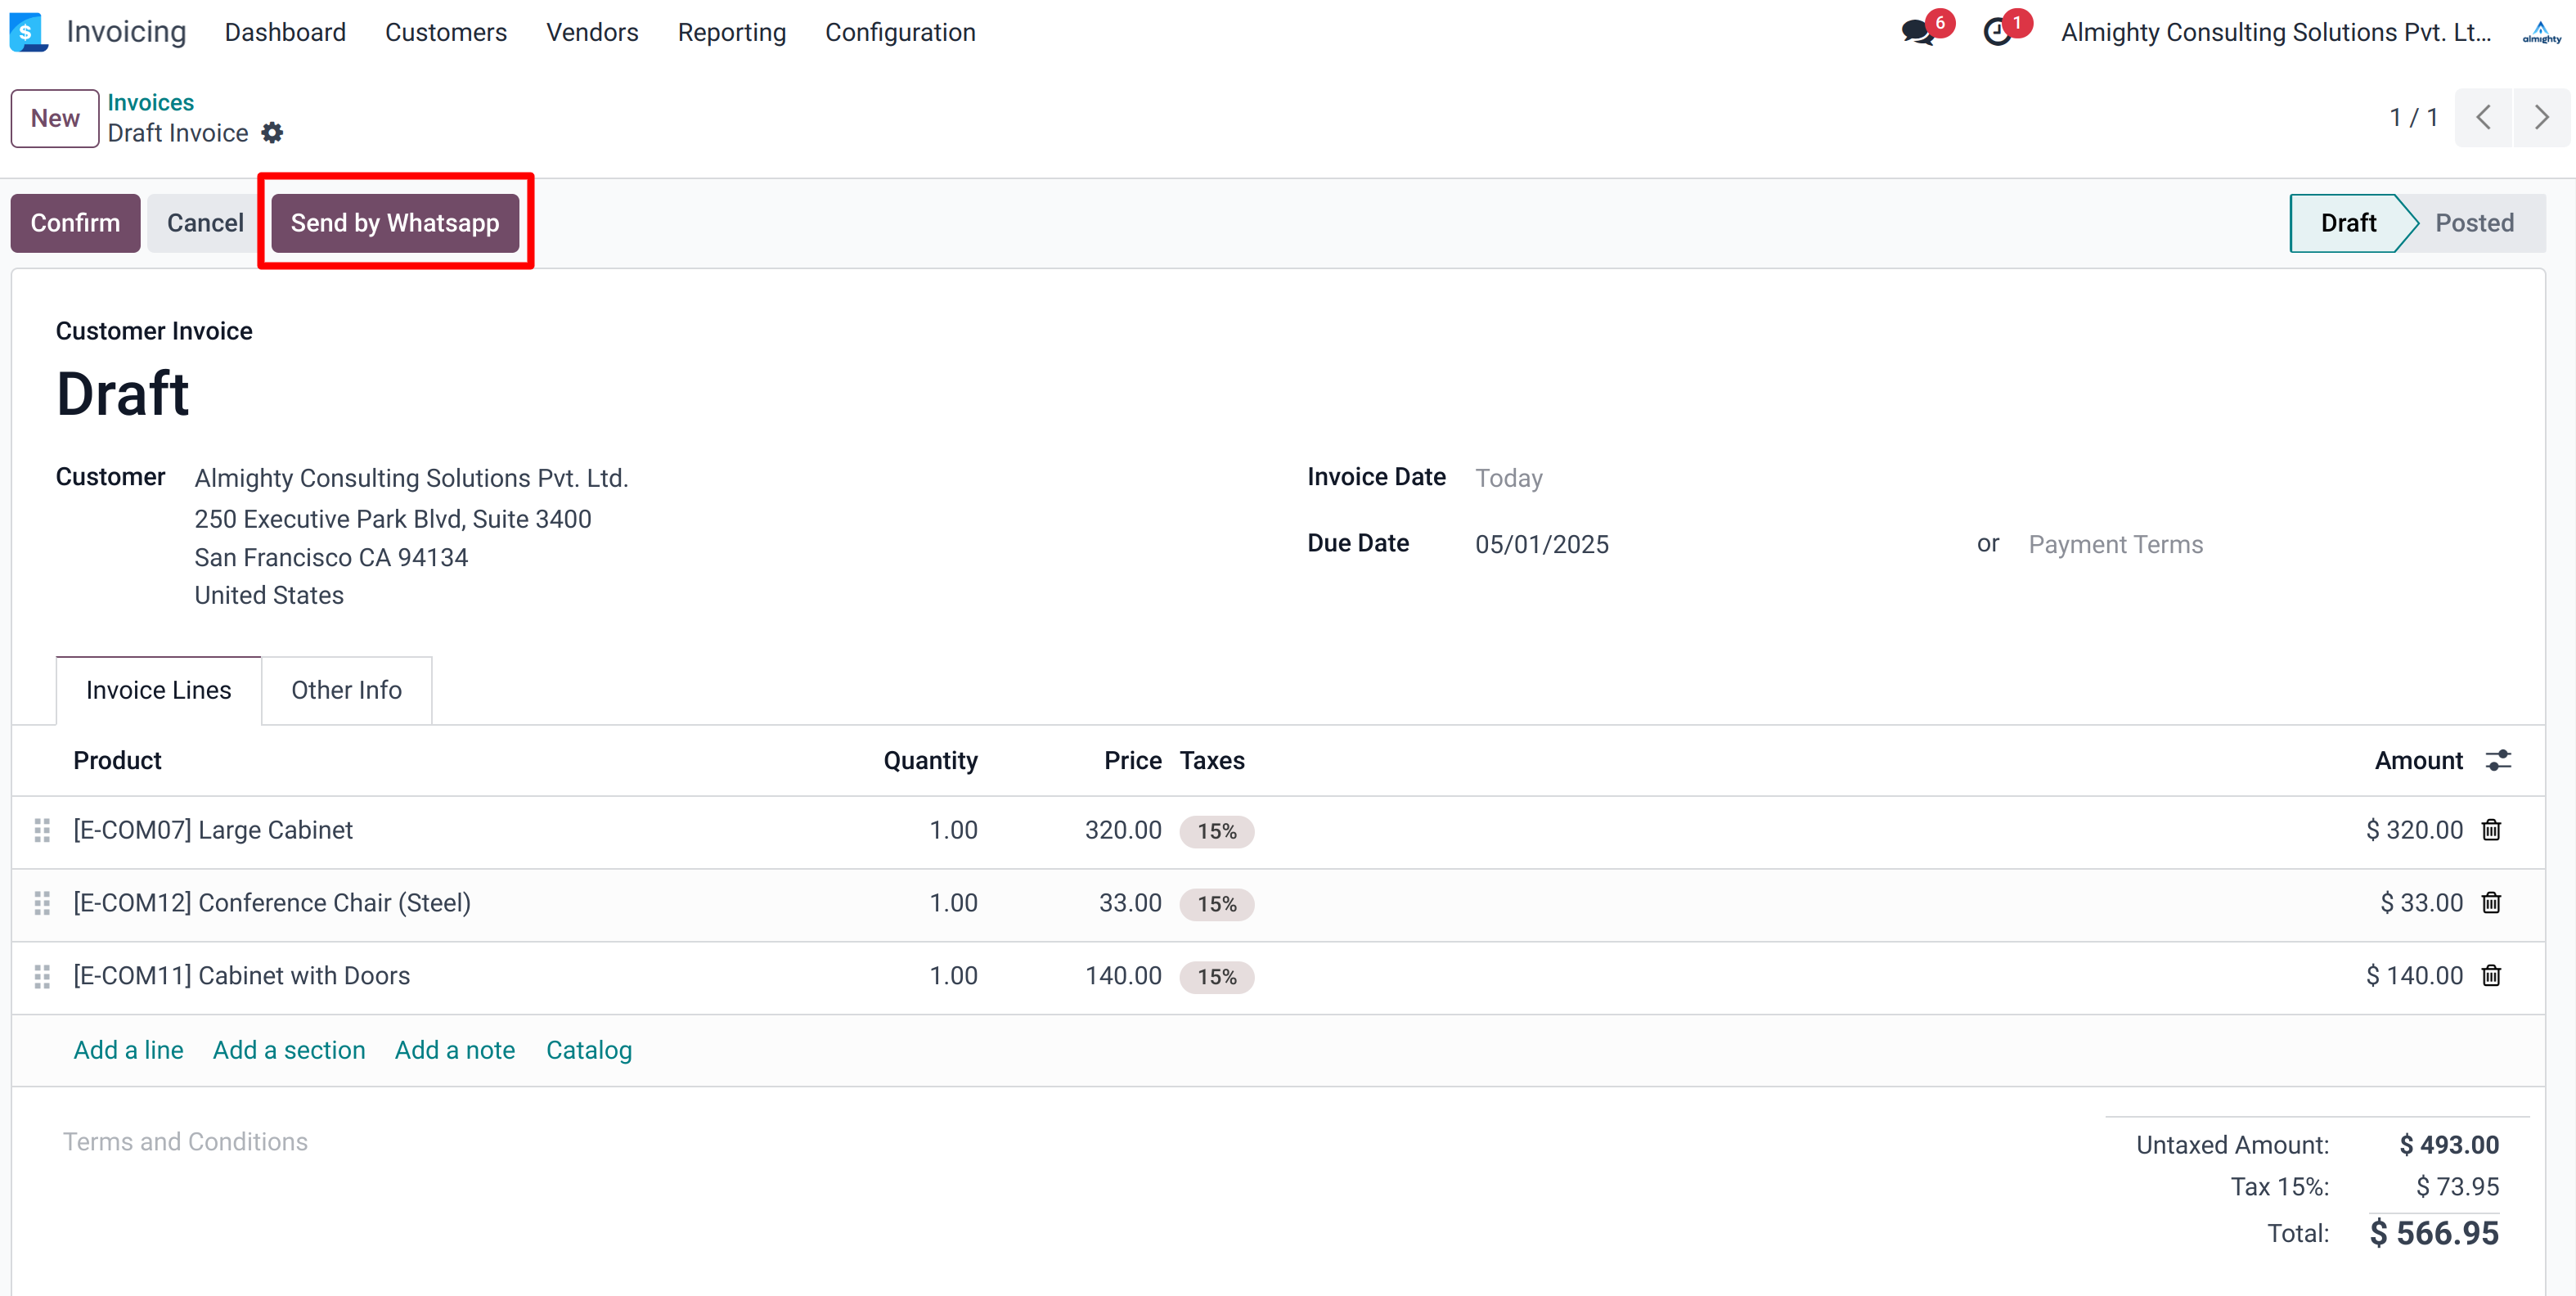This screenshot has height=1296, width=2576.
Task: Switch to the Other Info tab
Action: [x=346, y=690]
